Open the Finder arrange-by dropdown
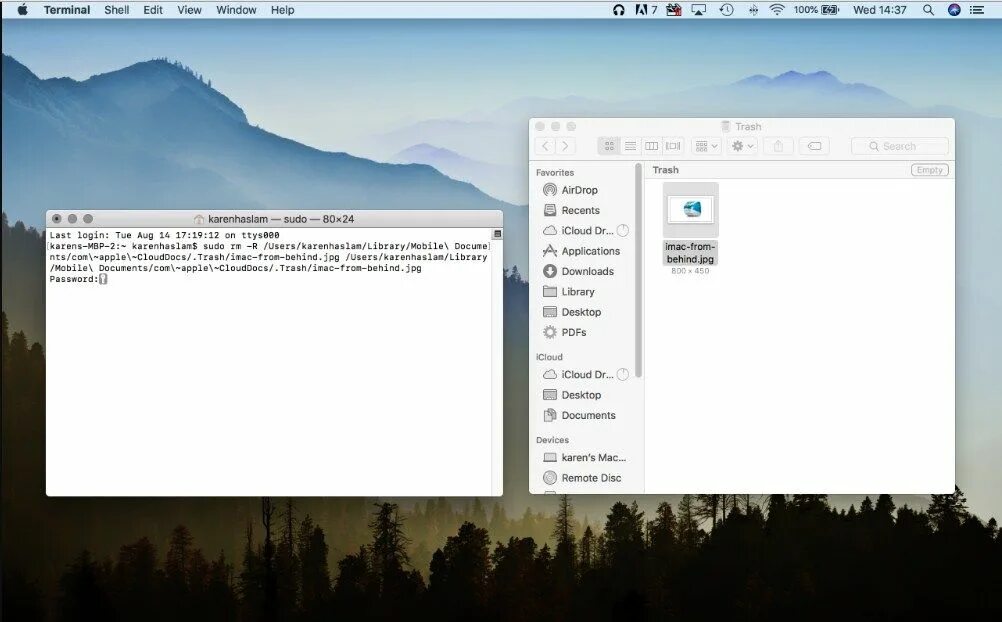Screen dimensions: 1002x622 706,146
